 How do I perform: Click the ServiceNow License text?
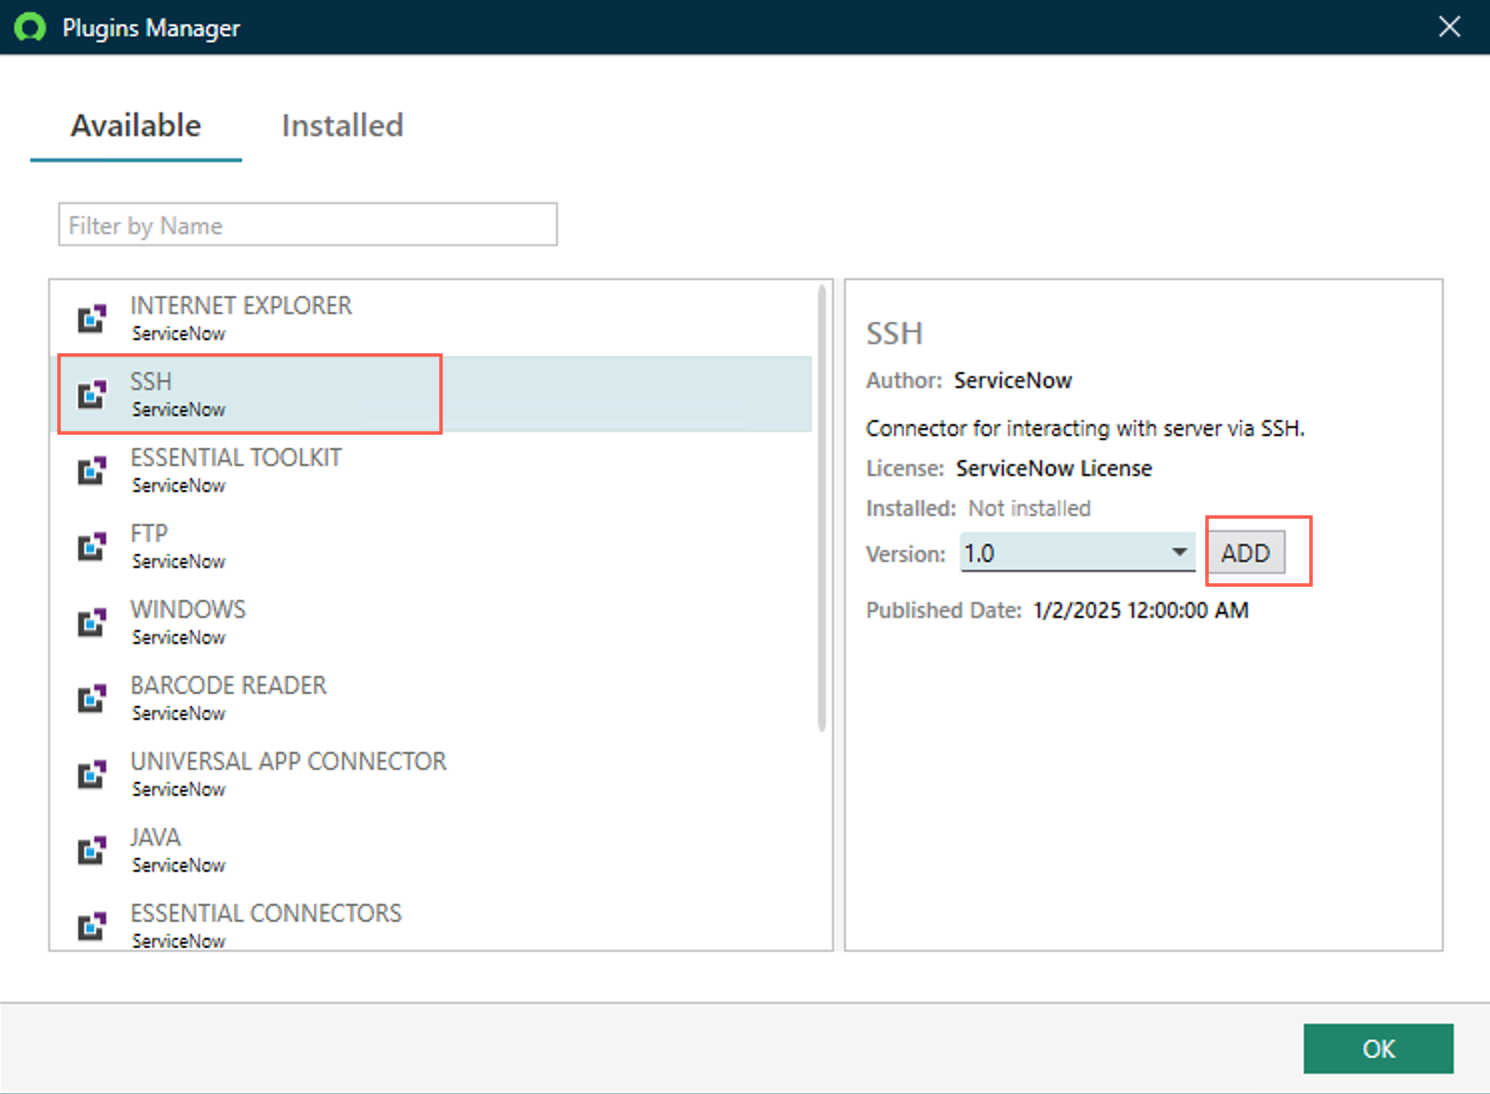point(1054,468)
